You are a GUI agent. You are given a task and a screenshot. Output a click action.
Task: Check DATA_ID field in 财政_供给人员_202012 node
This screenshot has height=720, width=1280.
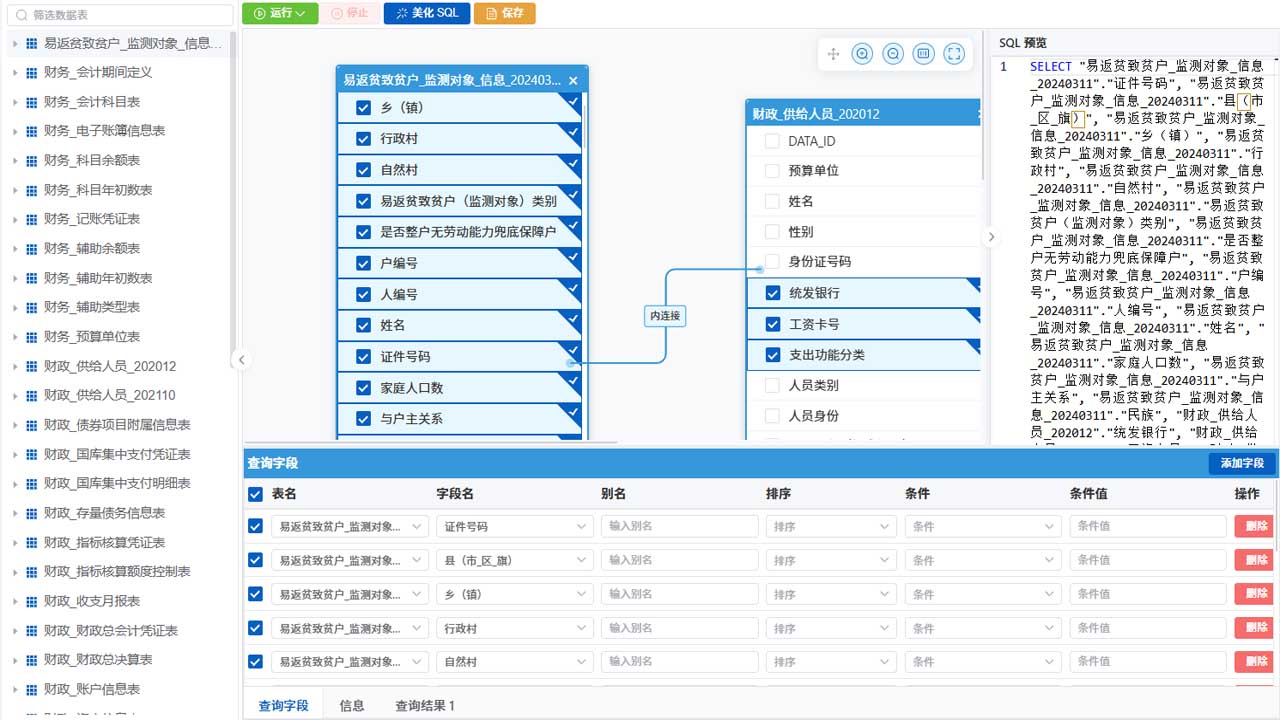772,141
